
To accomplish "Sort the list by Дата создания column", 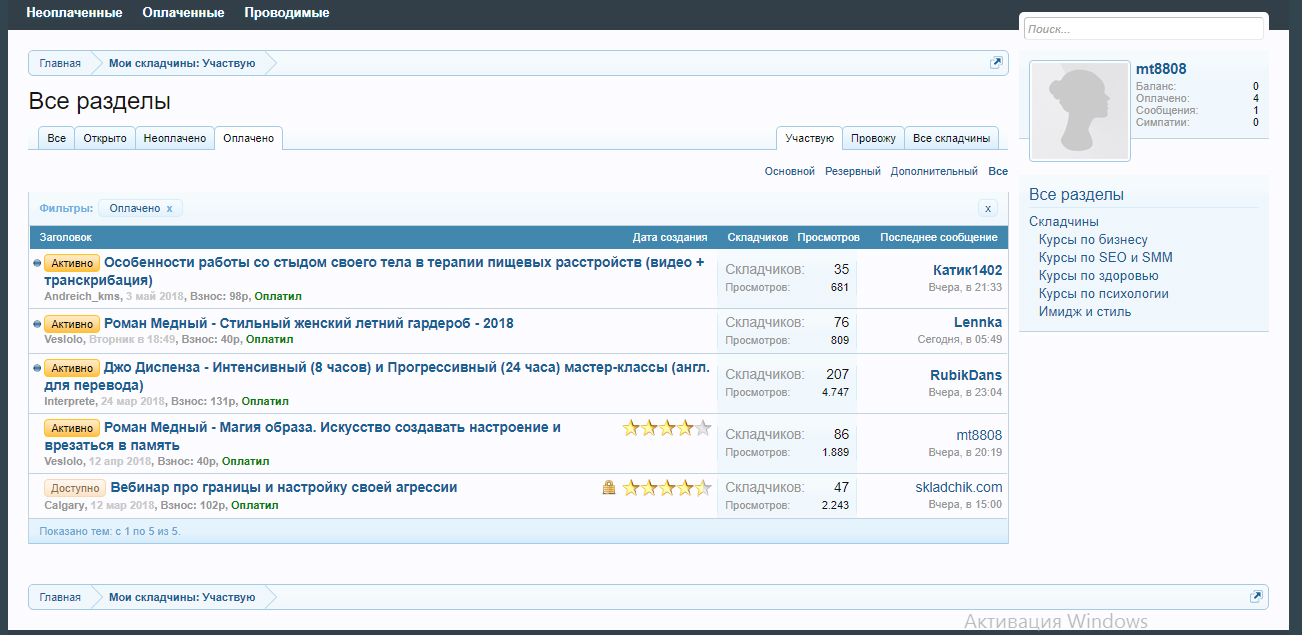I will (670, 238).
